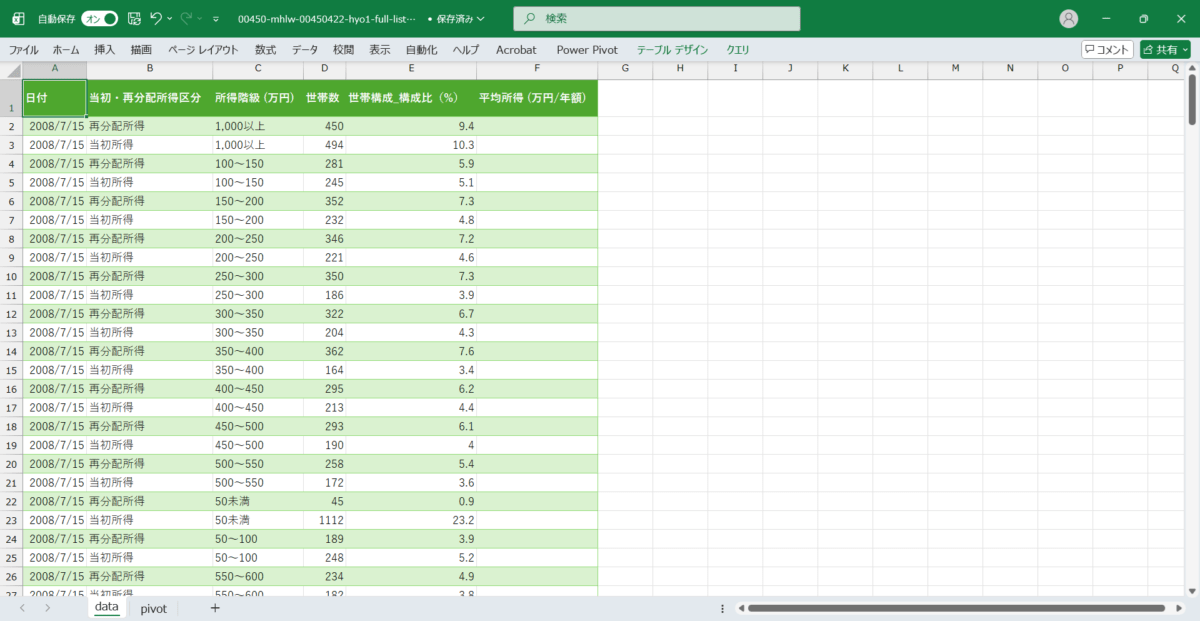This screenshot has height=621, width=1200.
Task: Click the Excel app icon in title bar
Action: click(17, 19)
